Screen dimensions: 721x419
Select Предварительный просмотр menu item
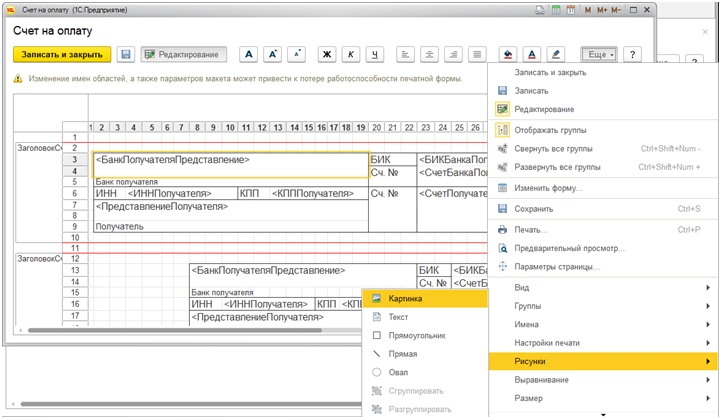click(568, 247)
